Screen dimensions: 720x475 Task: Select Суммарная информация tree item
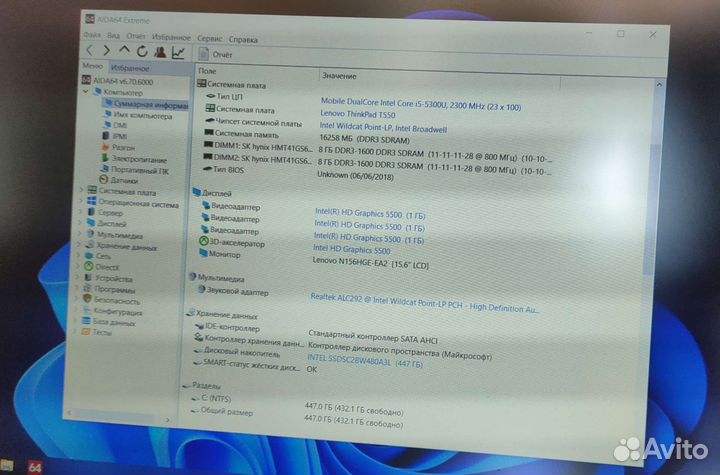(x=146, y=104)
